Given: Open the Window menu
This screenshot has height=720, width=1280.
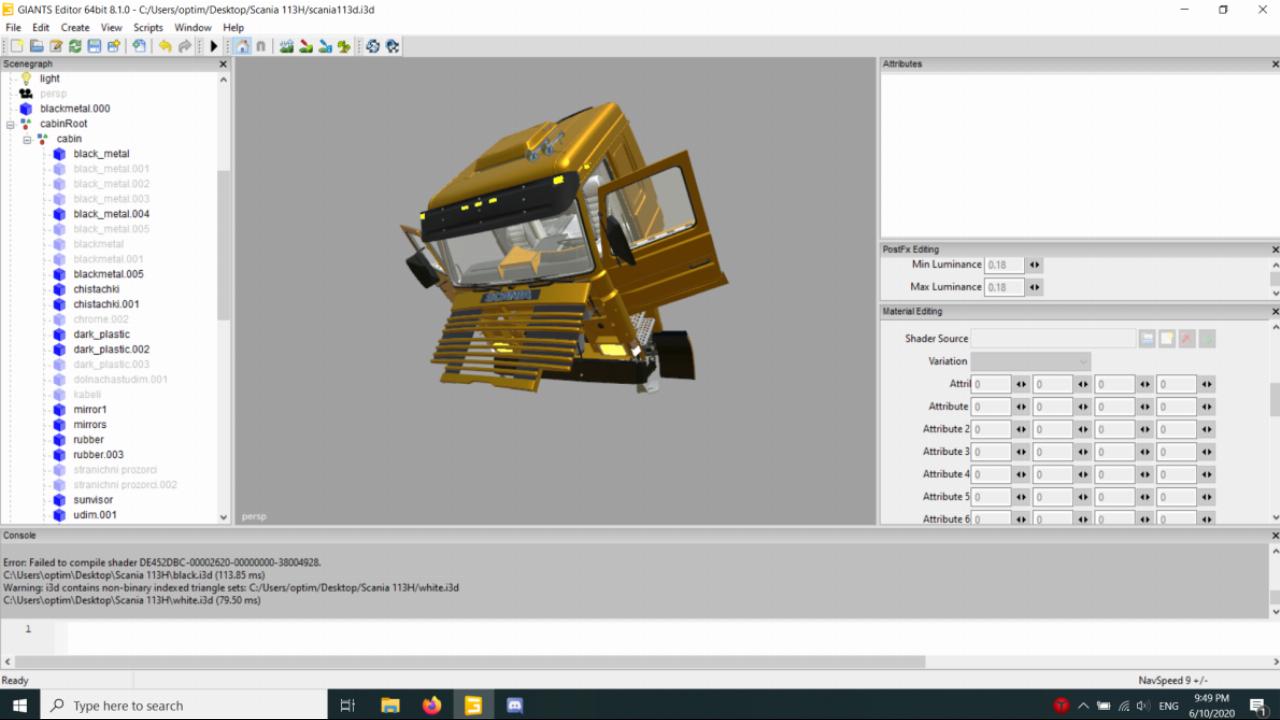Looking at the screenshot, I should [x=193, y=27].
